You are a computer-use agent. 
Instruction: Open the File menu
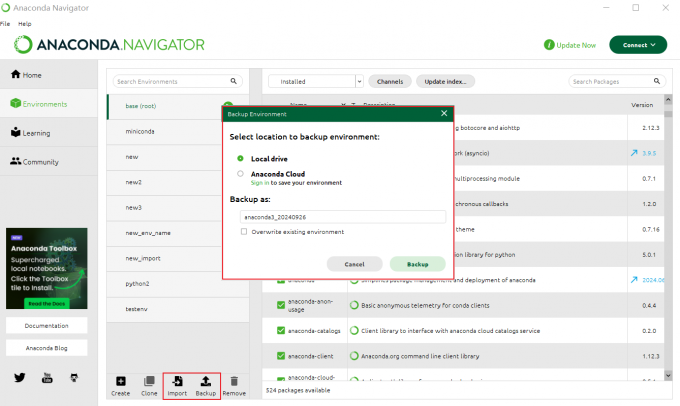tap(5, 24)
